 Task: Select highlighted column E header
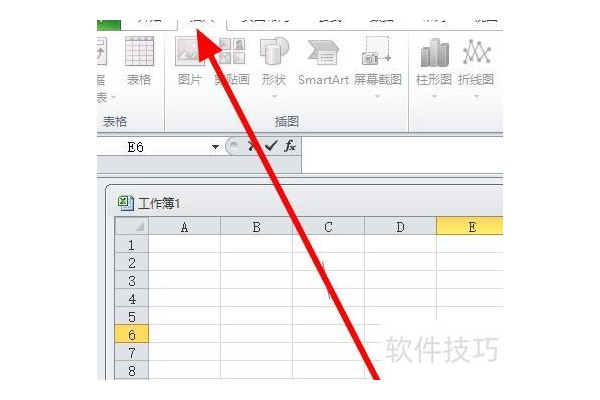pyautogui.click(x=470, y=226)
